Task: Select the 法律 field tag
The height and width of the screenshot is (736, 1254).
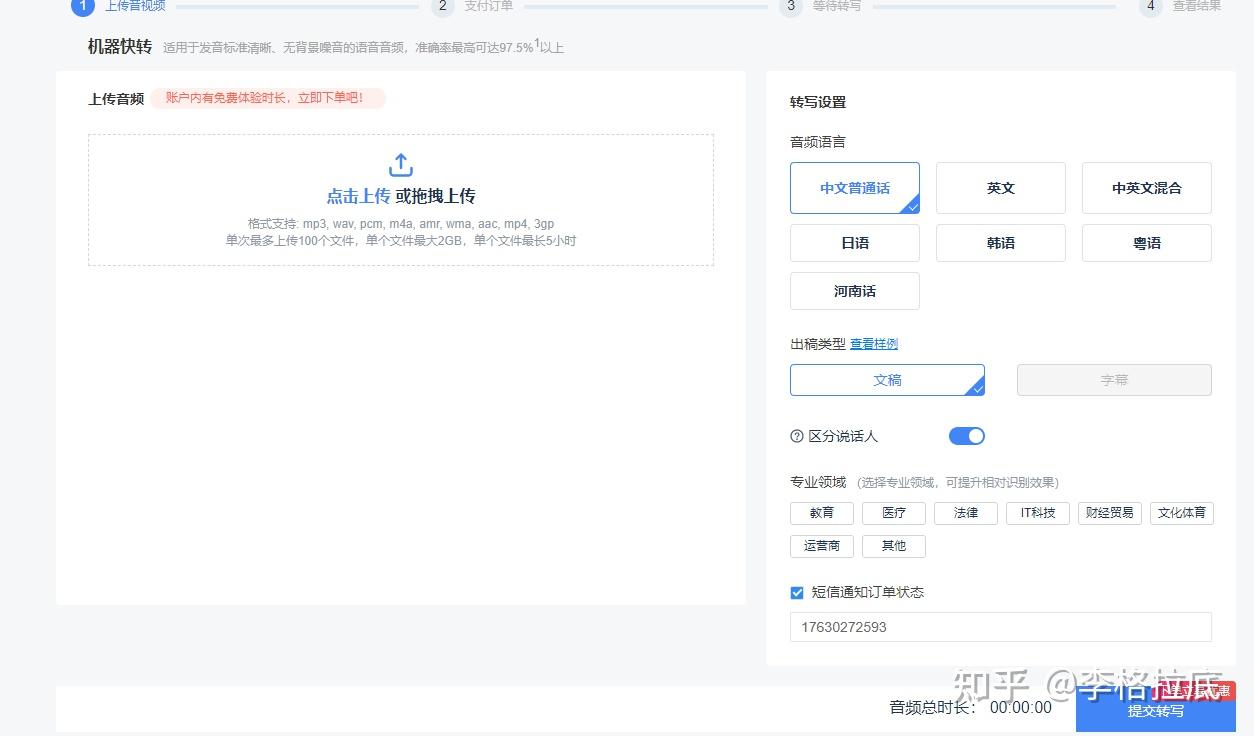Action: coord(966,513)
